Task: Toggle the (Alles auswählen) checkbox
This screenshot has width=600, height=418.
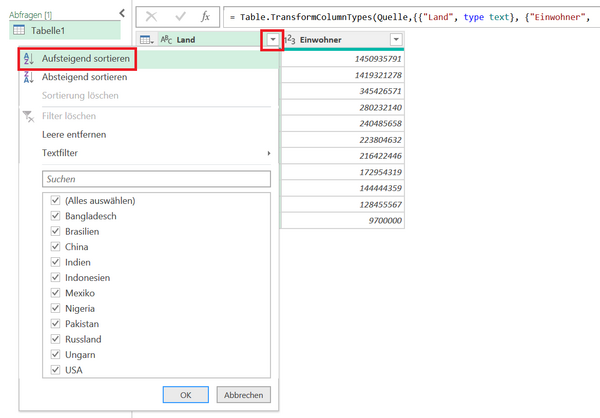Action: tap(54, 201)
